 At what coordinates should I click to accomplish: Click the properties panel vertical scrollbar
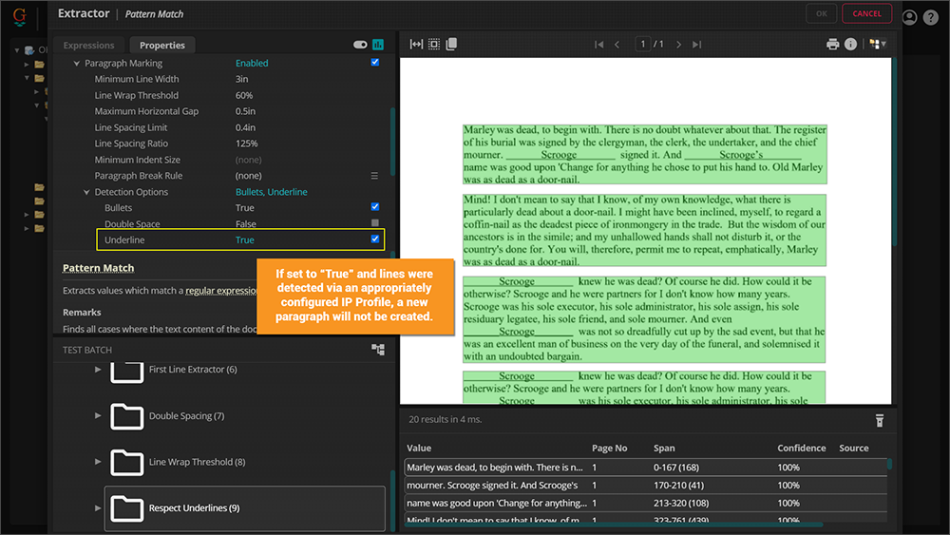393,141
